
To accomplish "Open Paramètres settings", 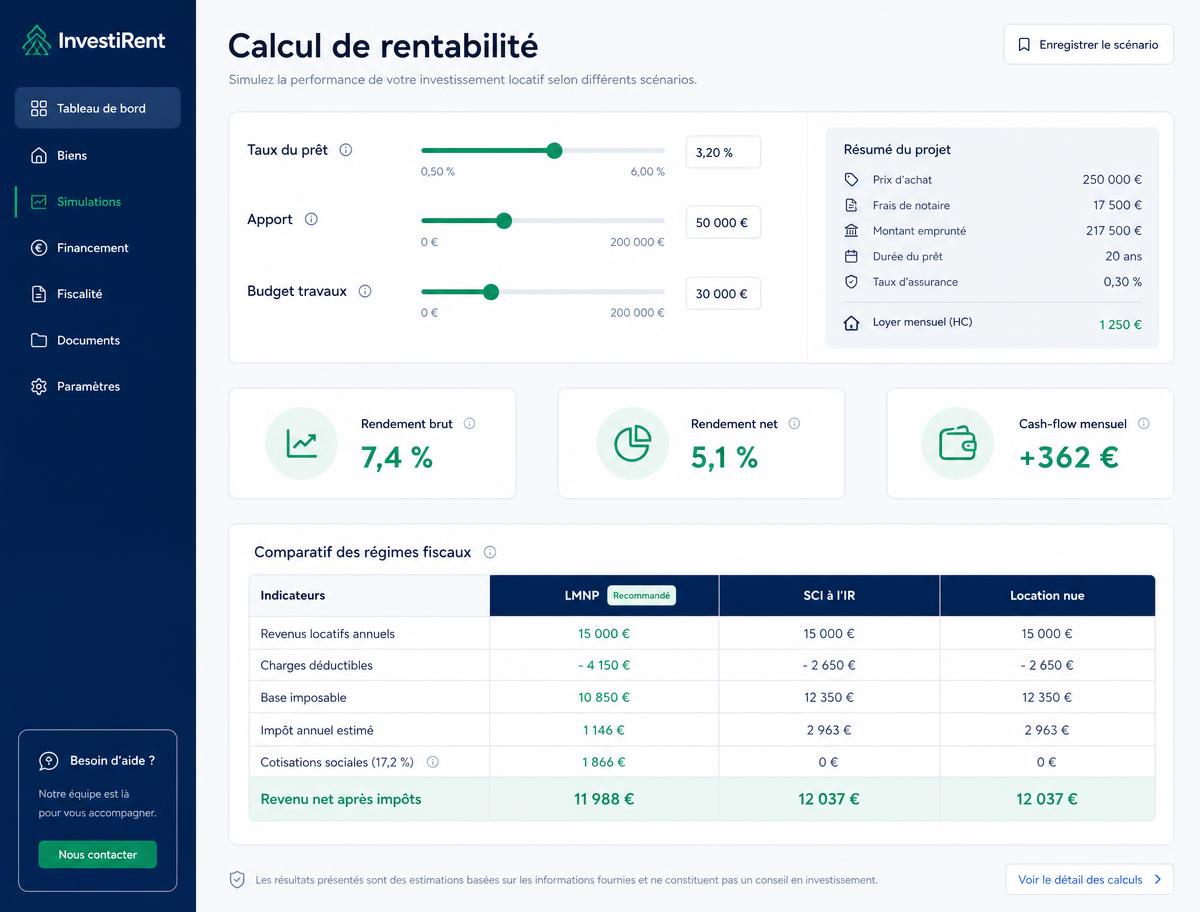I will coord(97,386).
